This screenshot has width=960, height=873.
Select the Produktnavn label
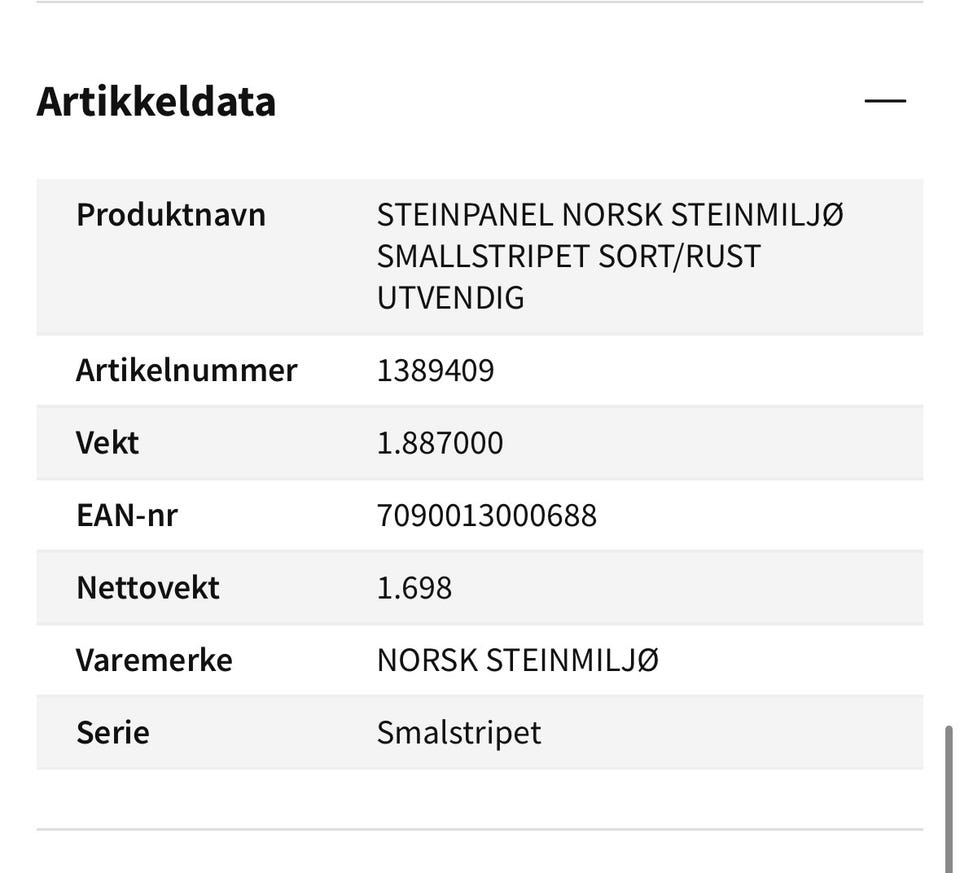(x=171, y=215)
